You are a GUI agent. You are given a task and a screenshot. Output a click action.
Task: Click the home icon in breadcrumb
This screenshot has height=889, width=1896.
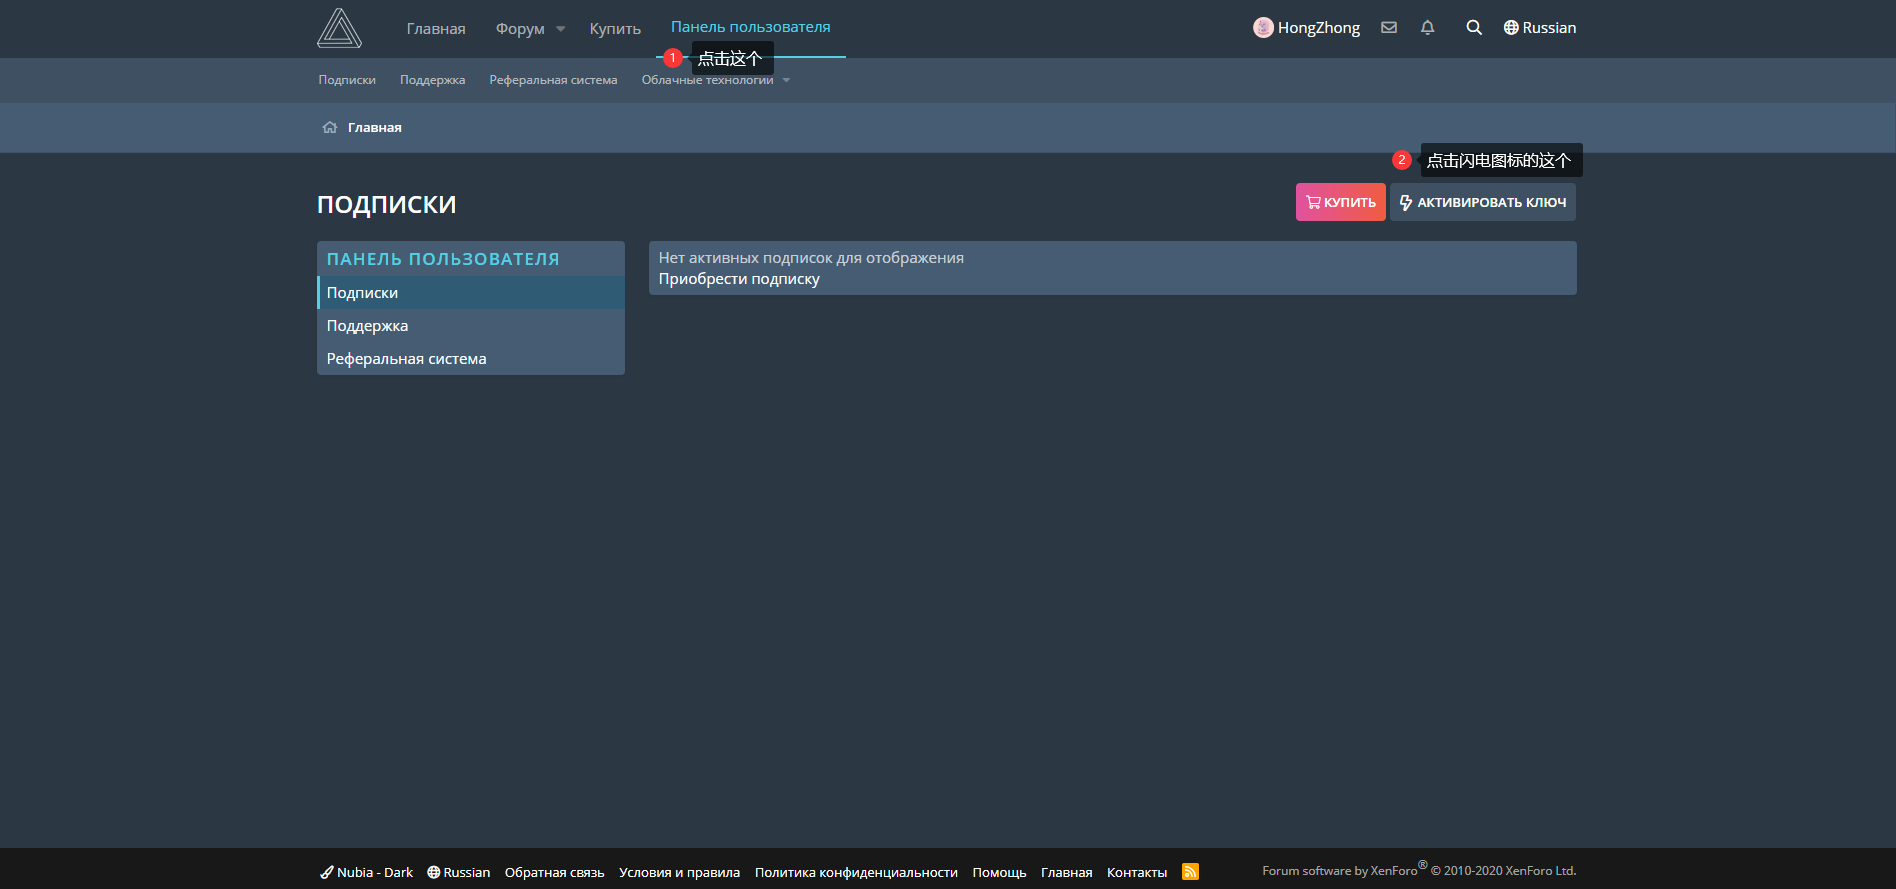point(330,128)
